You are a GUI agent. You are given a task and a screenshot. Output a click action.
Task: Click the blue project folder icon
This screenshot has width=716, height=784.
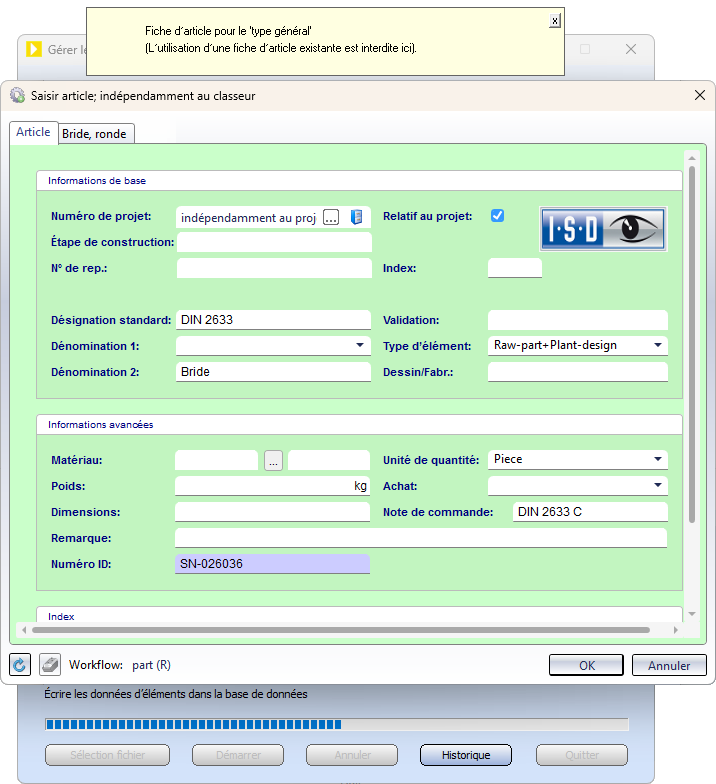(x=356, y=217)
